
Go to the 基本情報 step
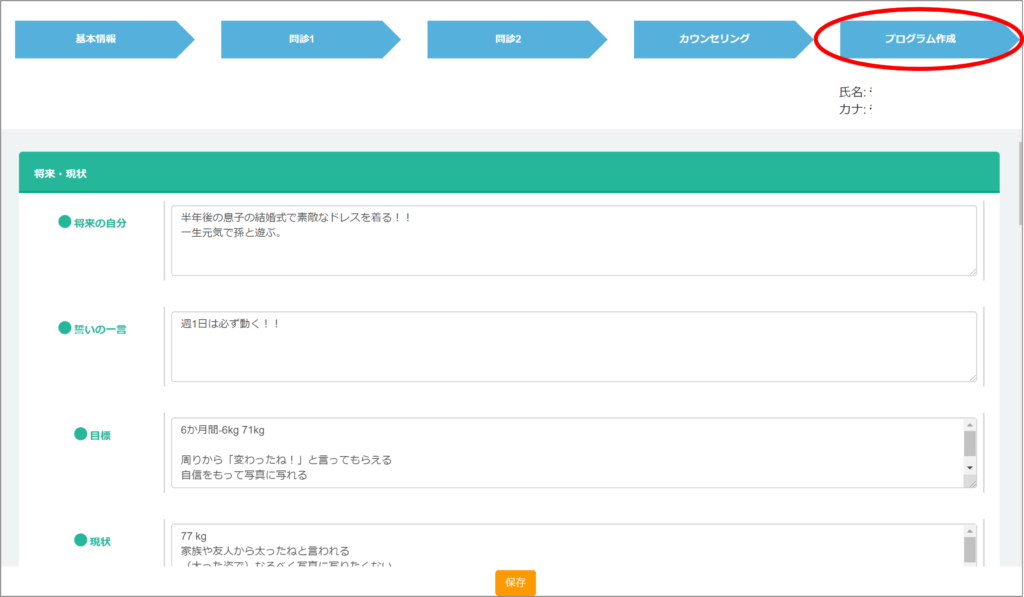(x=97, y=39)
